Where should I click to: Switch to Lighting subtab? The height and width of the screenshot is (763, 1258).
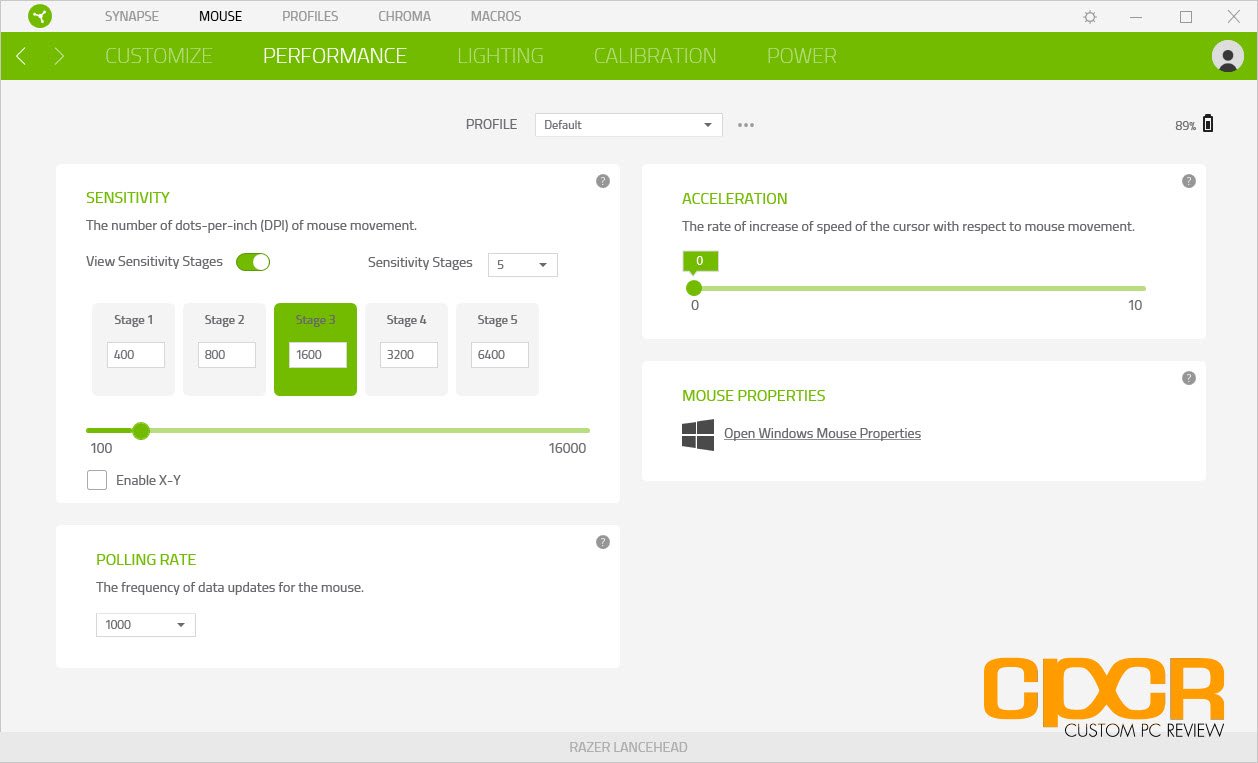pyautogui.click(x=500, y=56)
